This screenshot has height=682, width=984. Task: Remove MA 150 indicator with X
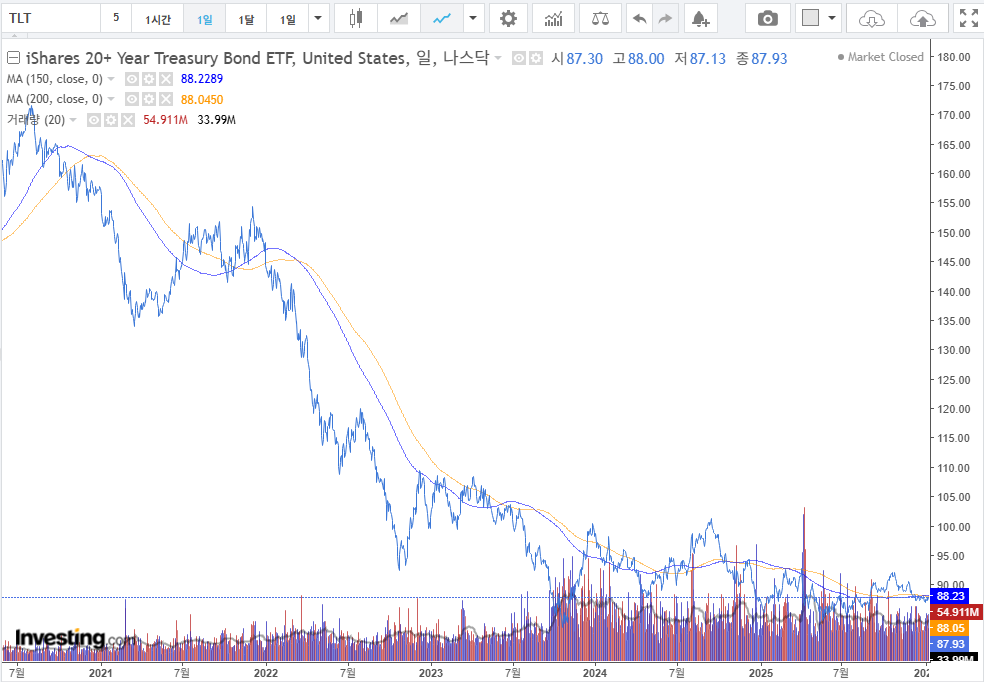166,79
